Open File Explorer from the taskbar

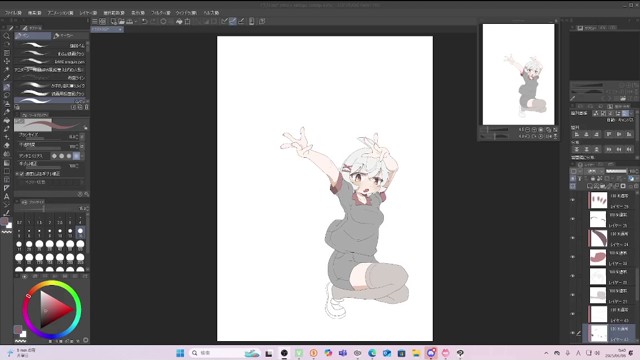(416, 353)
